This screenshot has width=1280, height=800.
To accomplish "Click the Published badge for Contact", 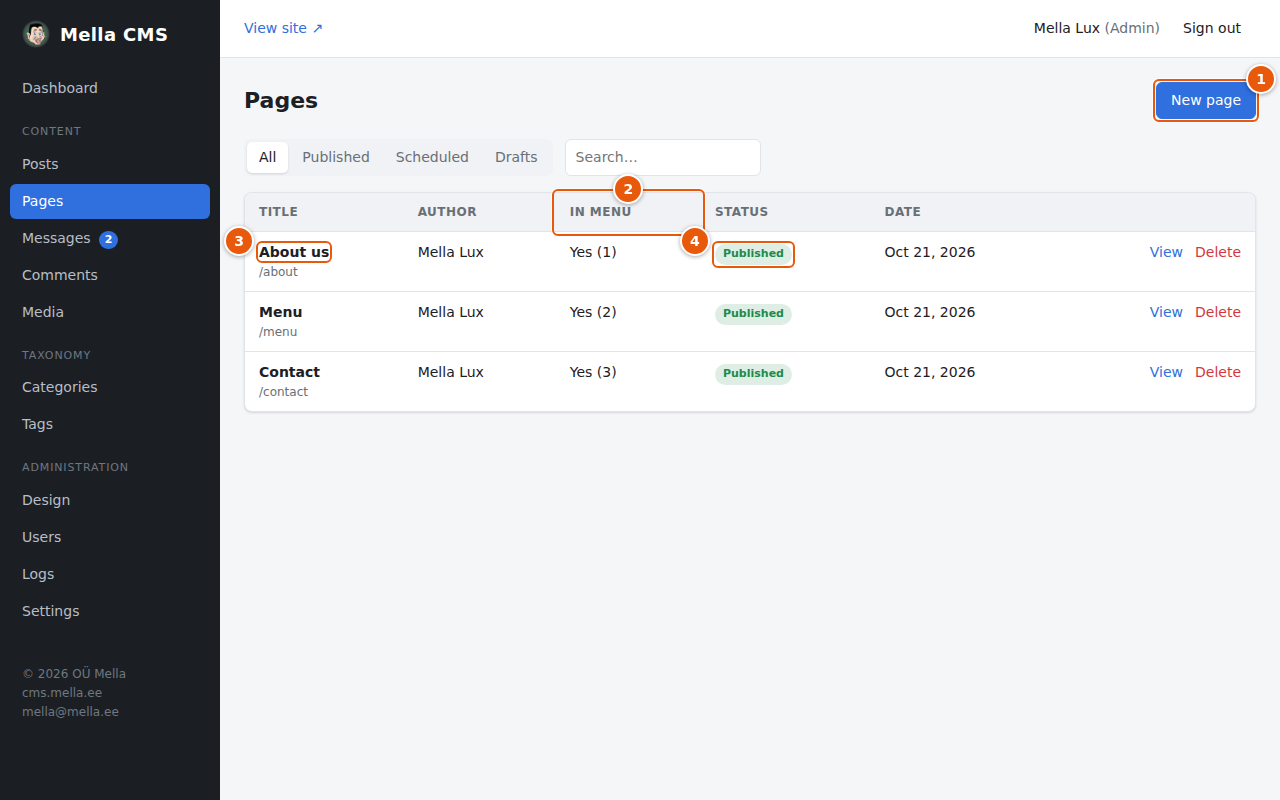I will click(x=753, y=374).
